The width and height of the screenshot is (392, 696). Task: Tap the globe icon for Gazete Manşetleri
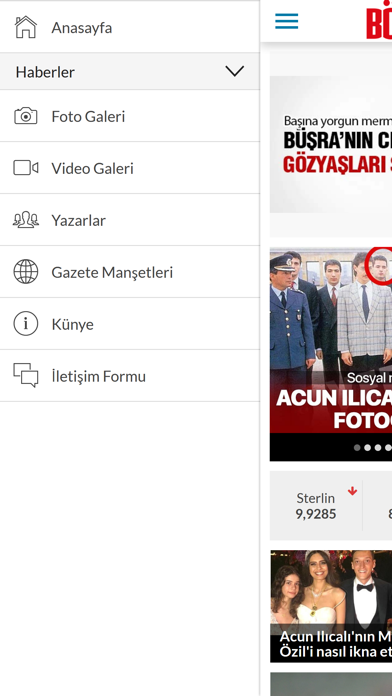26,272
